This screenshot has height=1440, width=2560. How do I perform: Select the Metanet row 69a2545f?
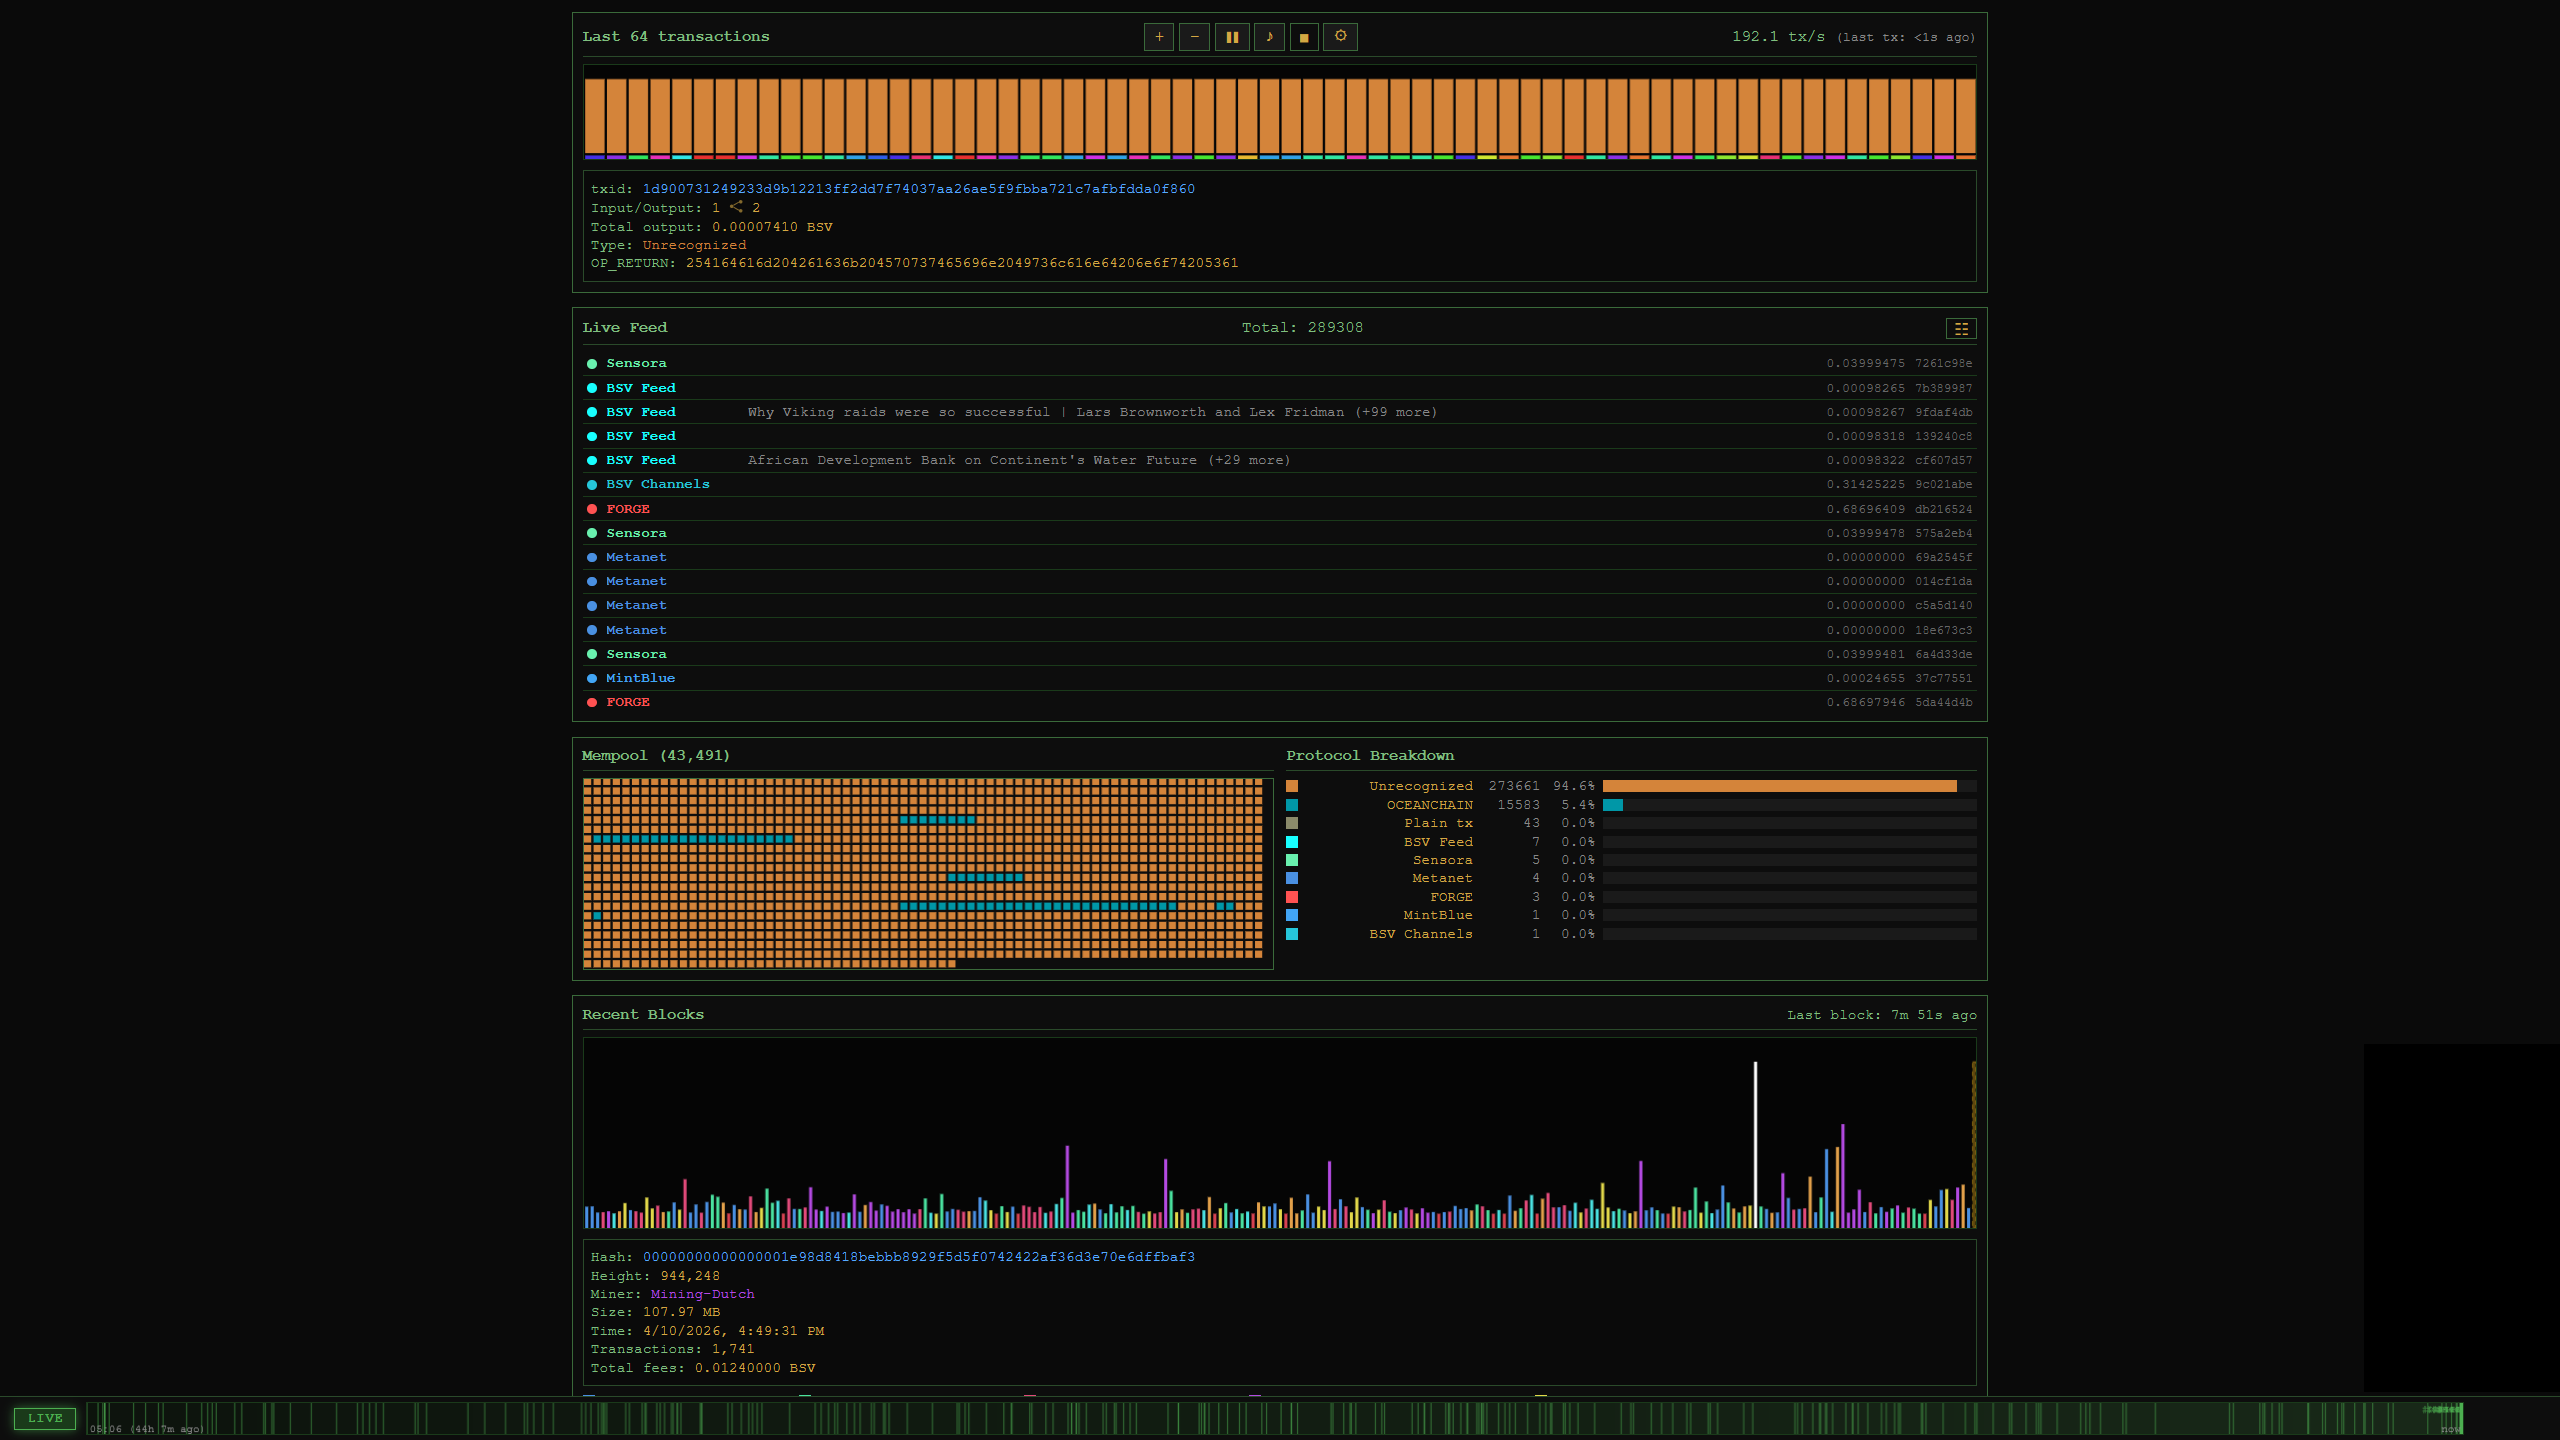point(1279,557)
